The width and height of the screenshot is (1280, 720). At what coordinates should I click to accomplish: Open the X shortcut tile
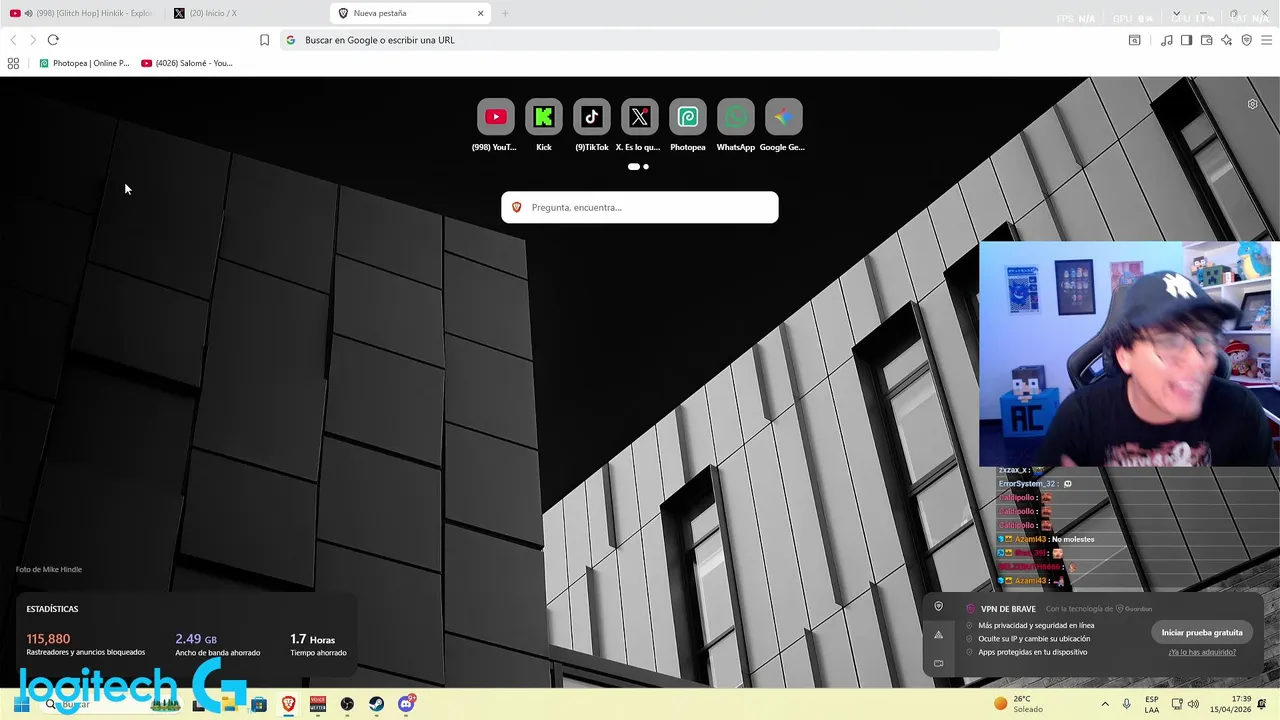(x=639, y=117)
